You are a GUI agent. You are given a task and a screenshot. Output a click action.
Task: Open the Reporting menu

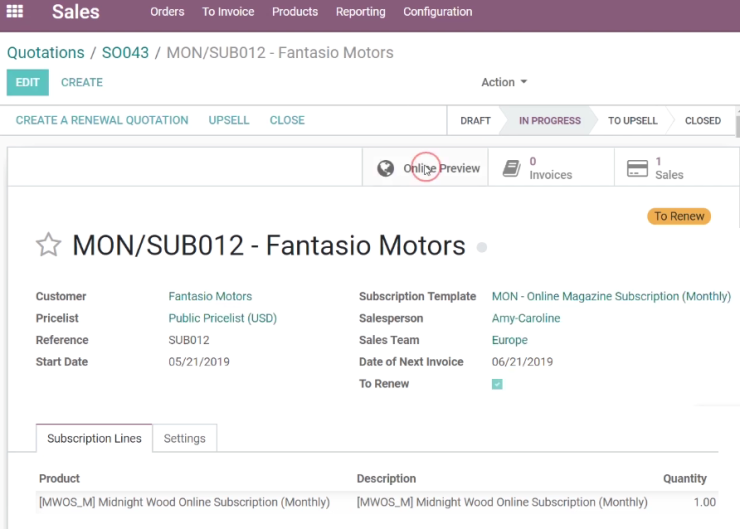pyautogui.click(x=361, y=12)
